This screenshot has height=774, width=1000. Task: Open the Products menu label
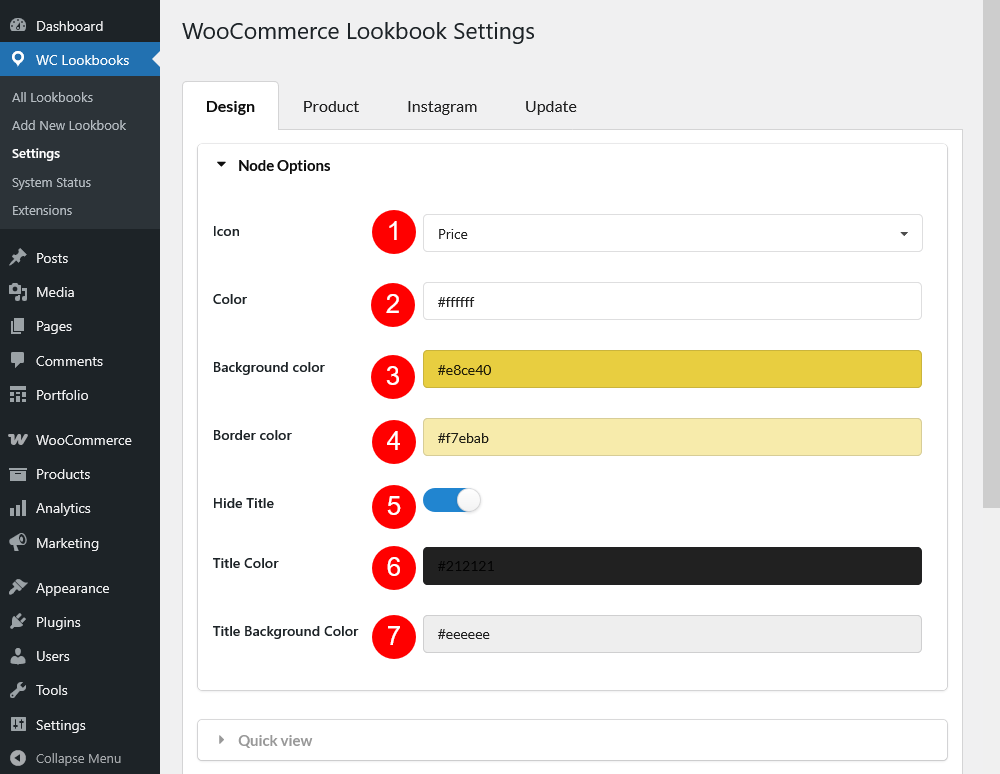pyautogui.click(x=63, y=474)
